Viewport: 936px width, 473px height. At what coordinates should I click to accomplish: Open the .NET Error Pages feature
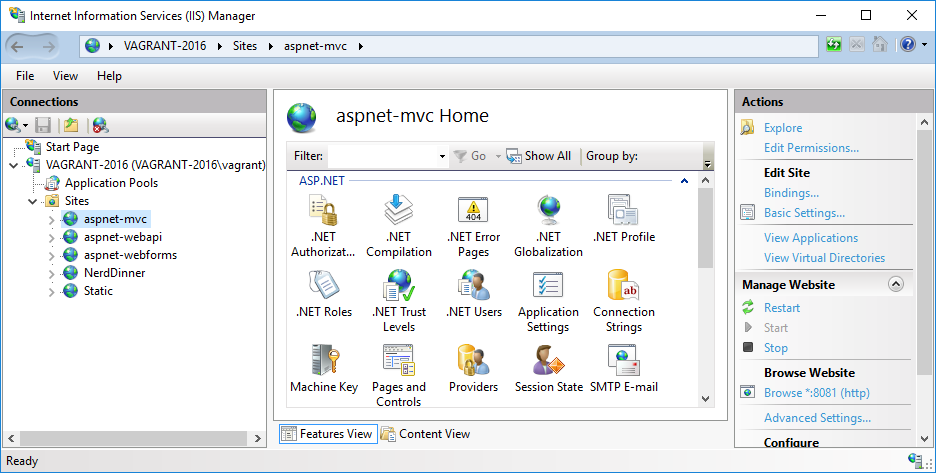(x=473, y=226)
